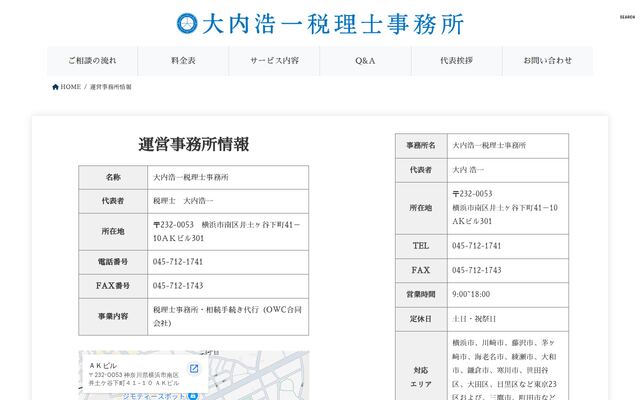Click the 045-712-1741 cell in the main table
Viewport: 640px width, 400px height.
click(228, 262)
